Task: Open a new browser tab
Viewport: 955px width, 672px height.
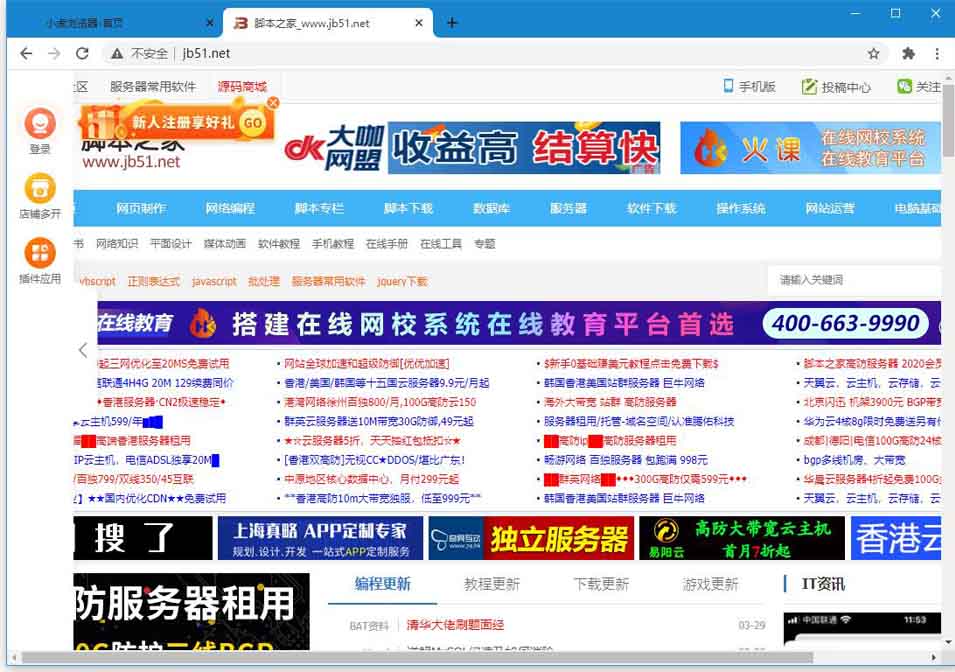Action: click(452, 23)
